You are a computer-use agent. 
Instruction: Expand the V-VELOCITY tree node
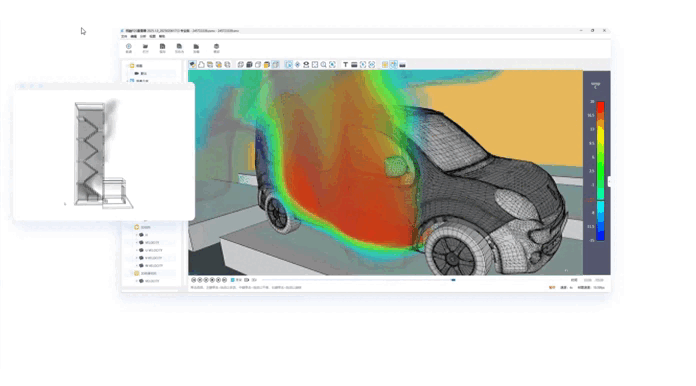tap(137, 258)
